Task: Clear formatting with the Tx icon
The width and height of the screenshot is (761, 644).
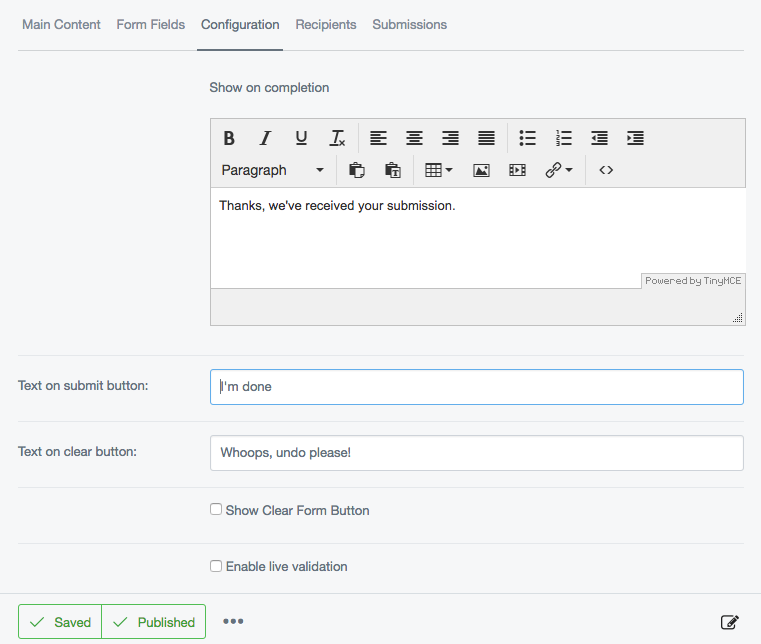Action: (337, 138)
